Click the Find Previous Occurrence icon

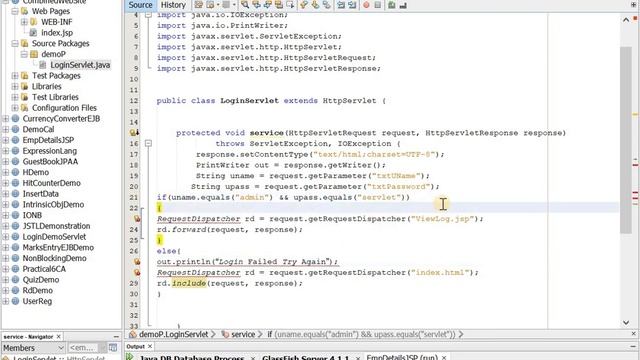(x=256, y=5)
